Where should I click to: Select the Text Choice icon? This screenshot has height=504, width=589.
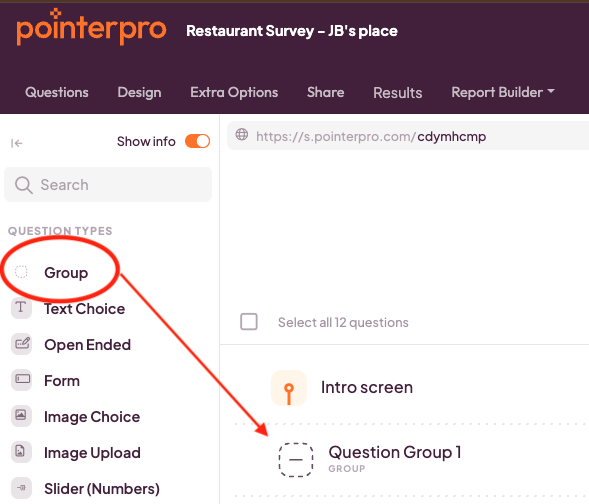tap(21, 308)
